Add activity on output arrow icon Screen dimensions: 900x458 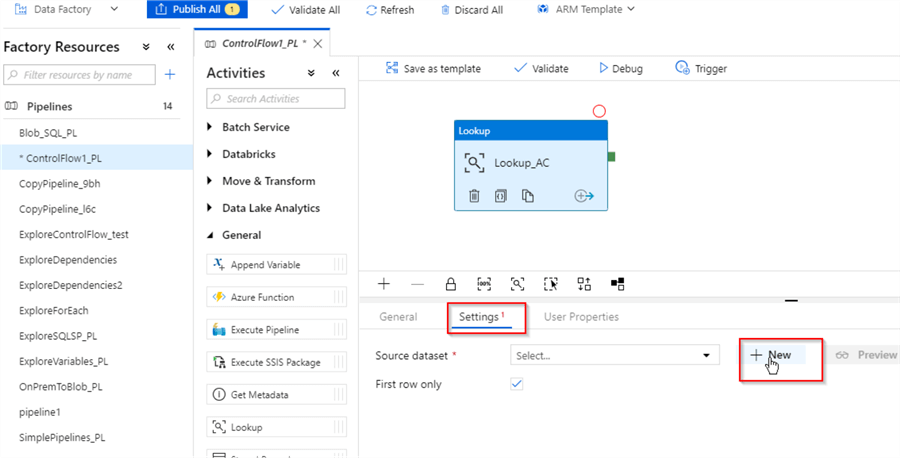tap(584, 196)
